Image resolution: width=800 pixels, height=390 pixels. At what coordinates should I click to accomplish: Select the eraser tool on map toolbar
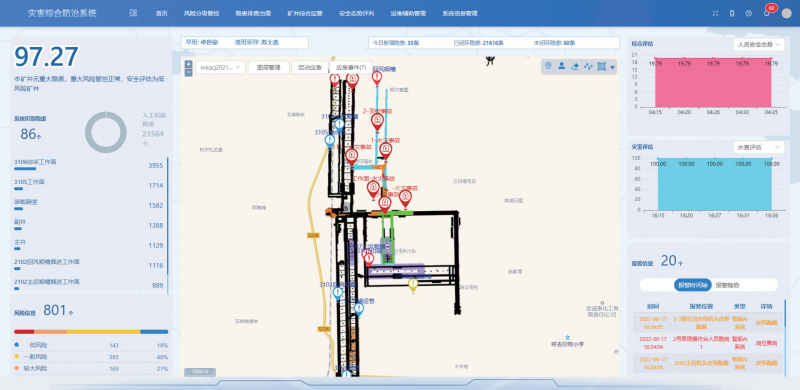point(575,66)
